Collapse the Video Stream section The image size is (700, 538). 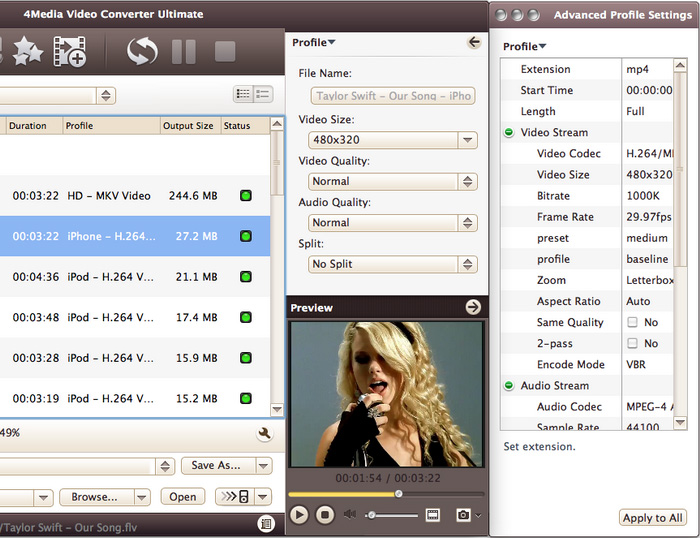pos(509,133)
